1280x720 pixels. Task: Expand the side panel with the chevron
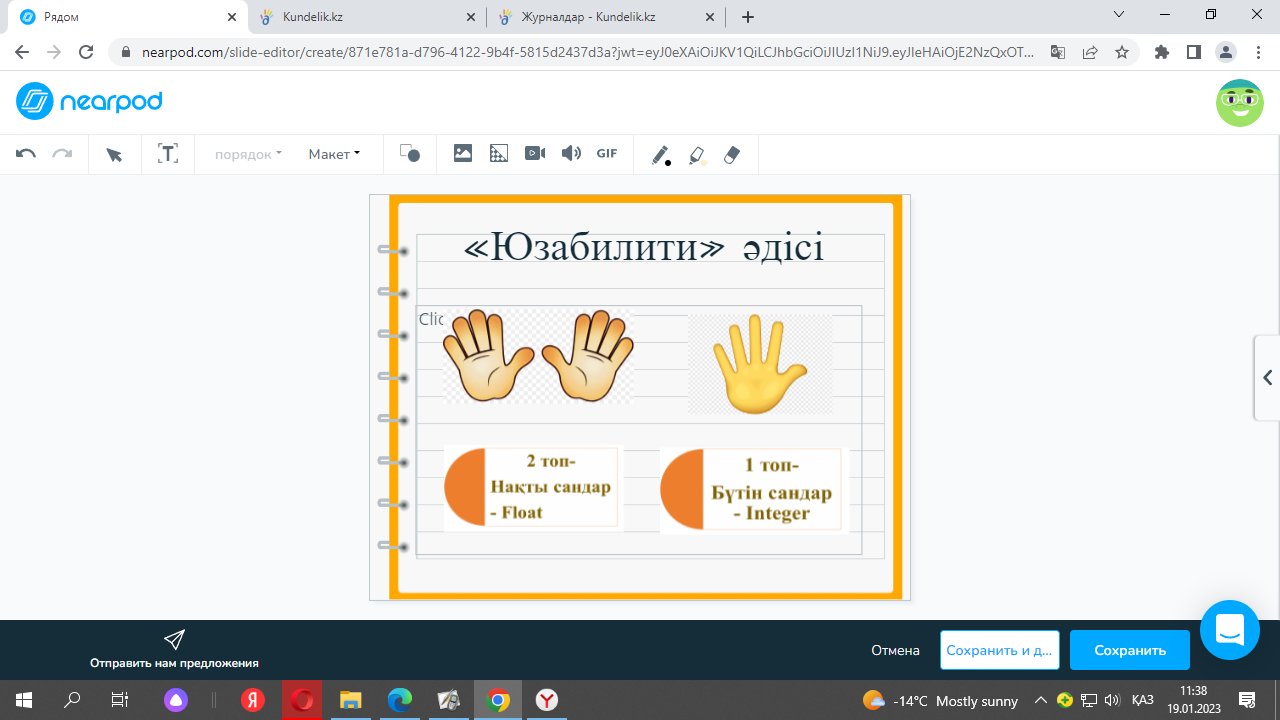1267,378
